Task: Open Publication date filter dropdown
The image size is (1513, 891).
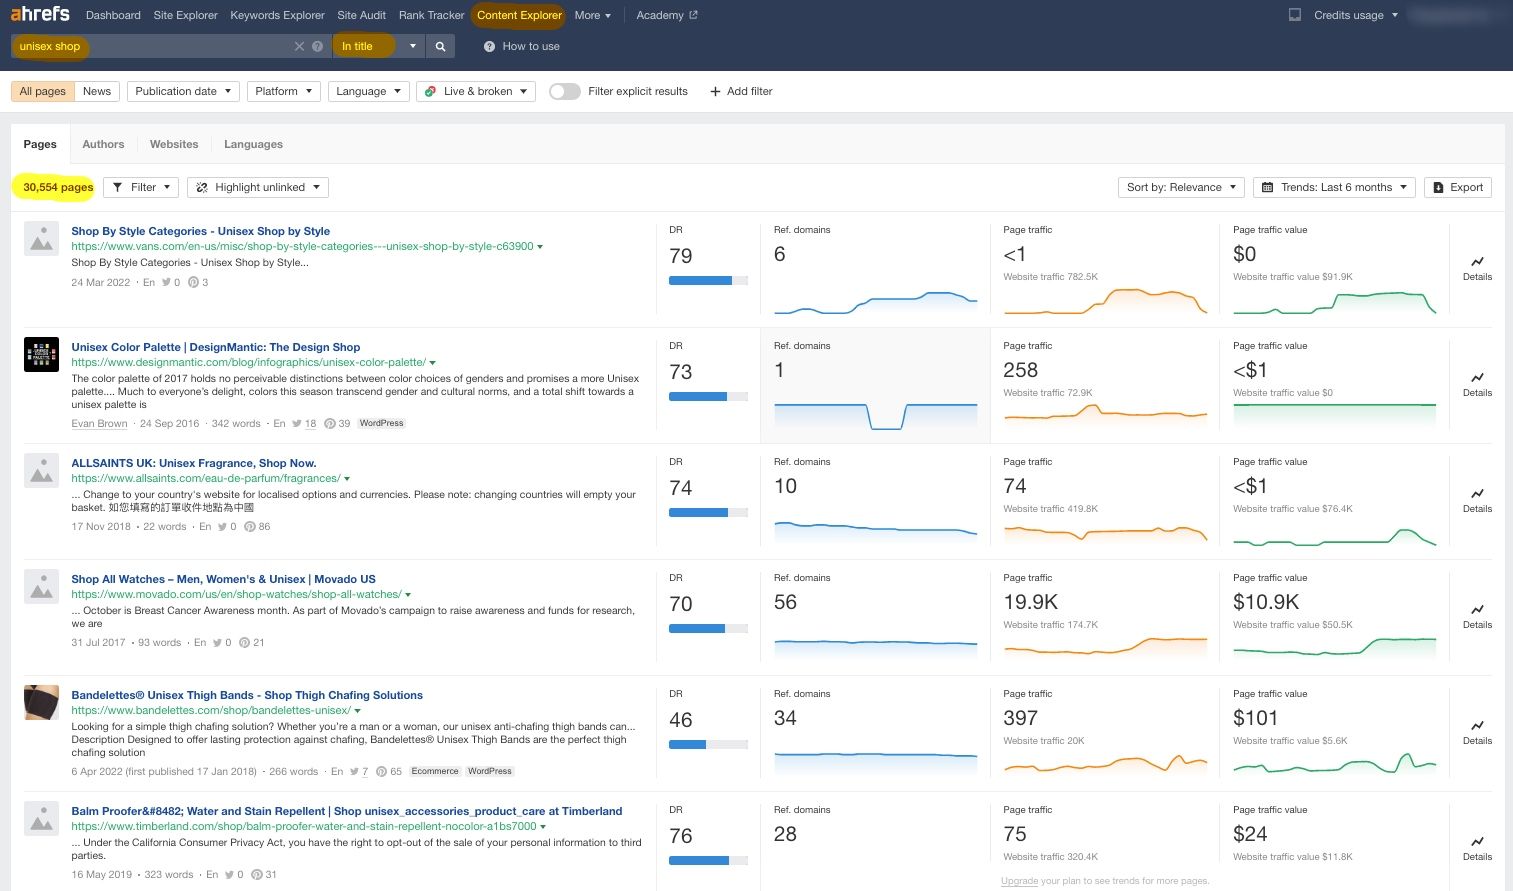Action: [183, 91]
